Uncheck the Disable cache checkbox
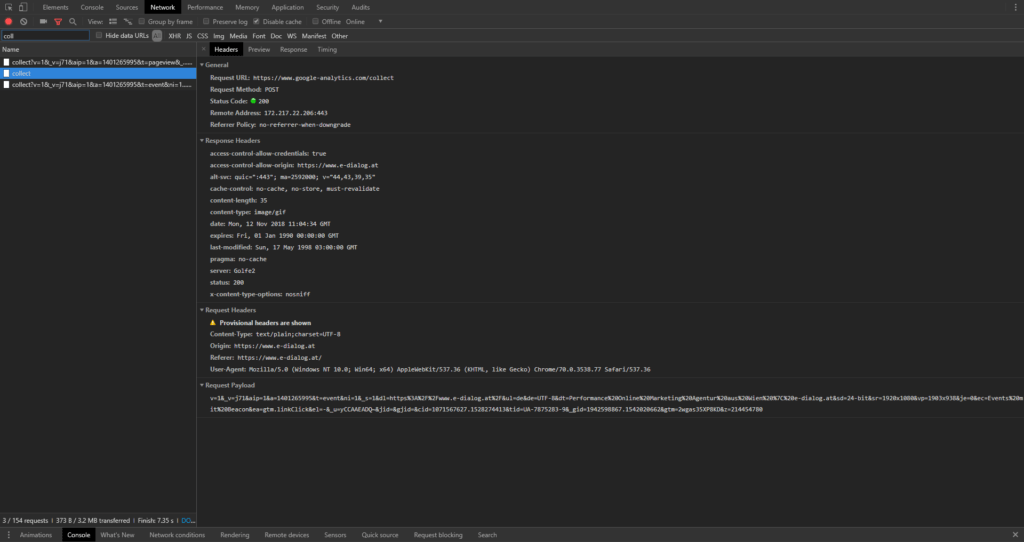 (256, 21)
